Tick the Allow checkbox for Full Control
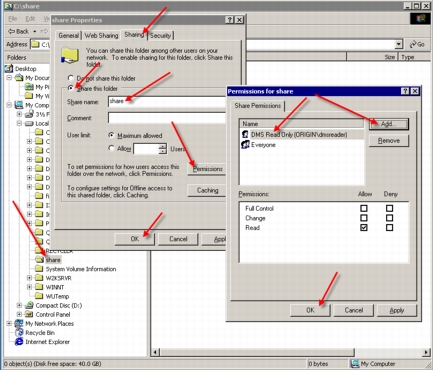 click(x=364, y=208)
